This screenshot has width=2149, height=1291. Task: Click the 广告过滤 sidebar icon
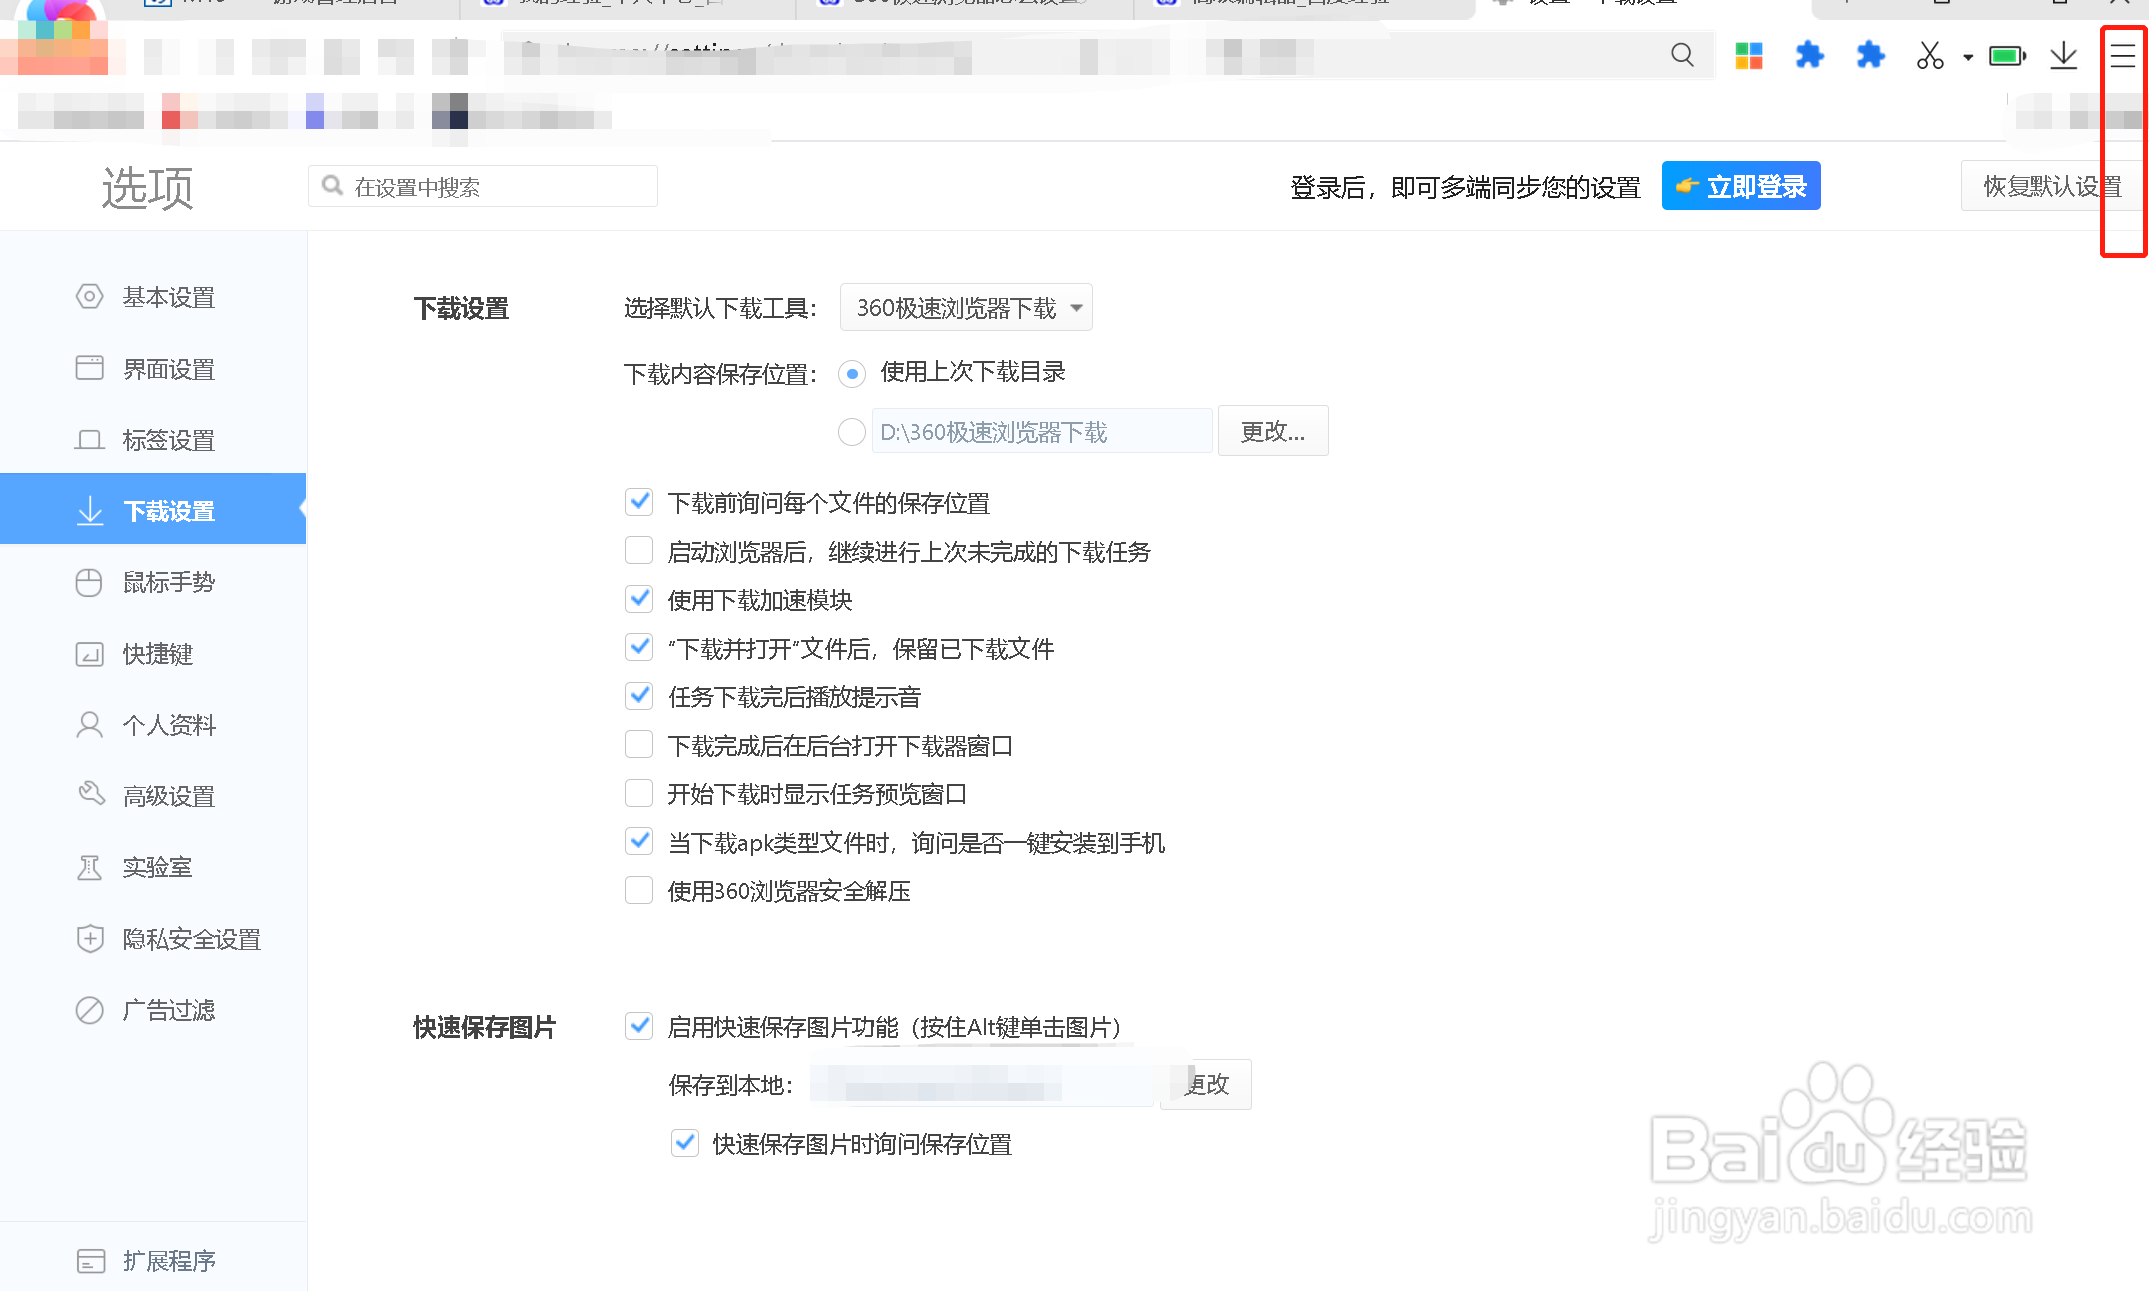pos(90,1010)
